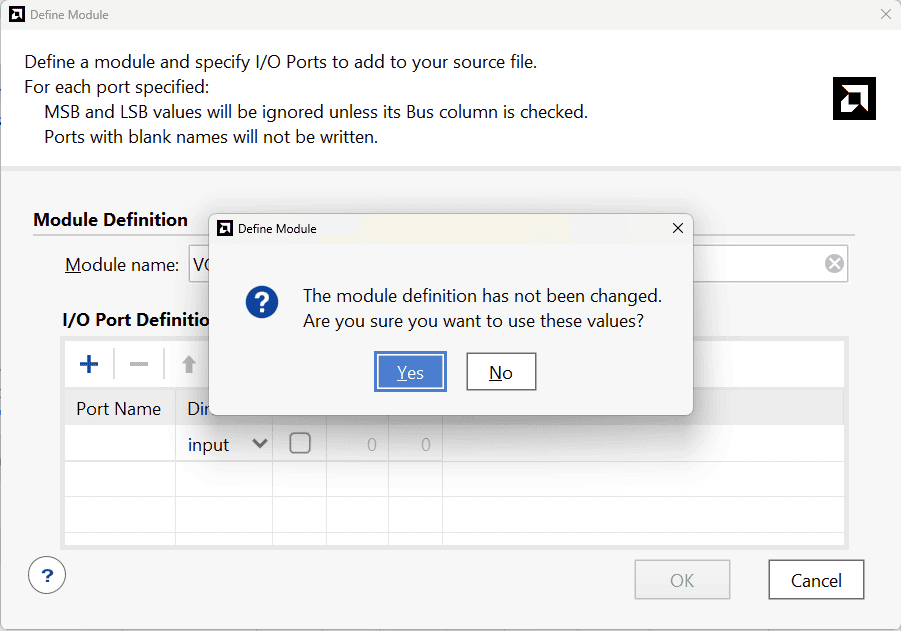Close the confirmation popup with its X

pos(677,228)
